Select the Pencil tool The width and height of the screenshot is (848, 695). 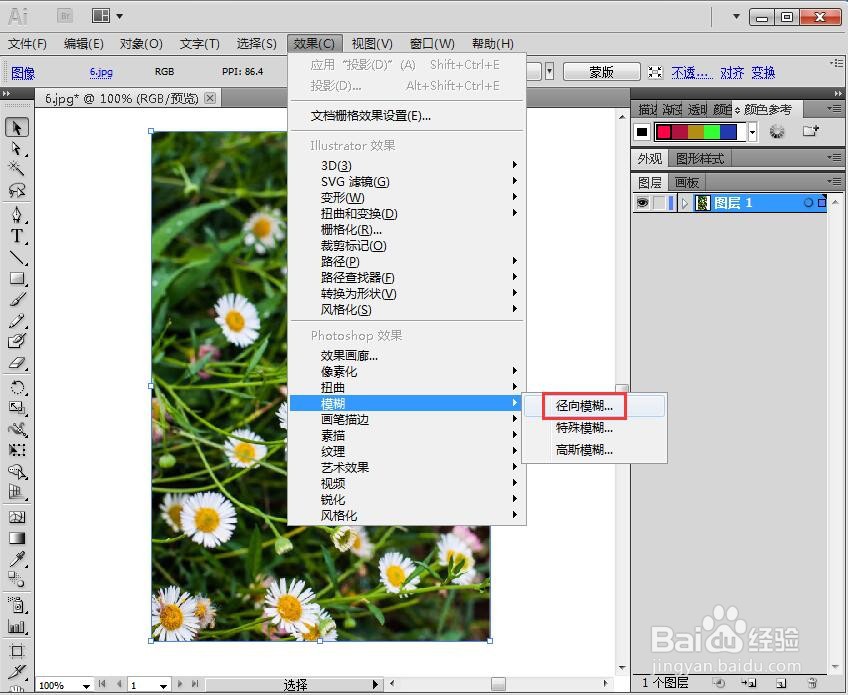tap(17, 320)
